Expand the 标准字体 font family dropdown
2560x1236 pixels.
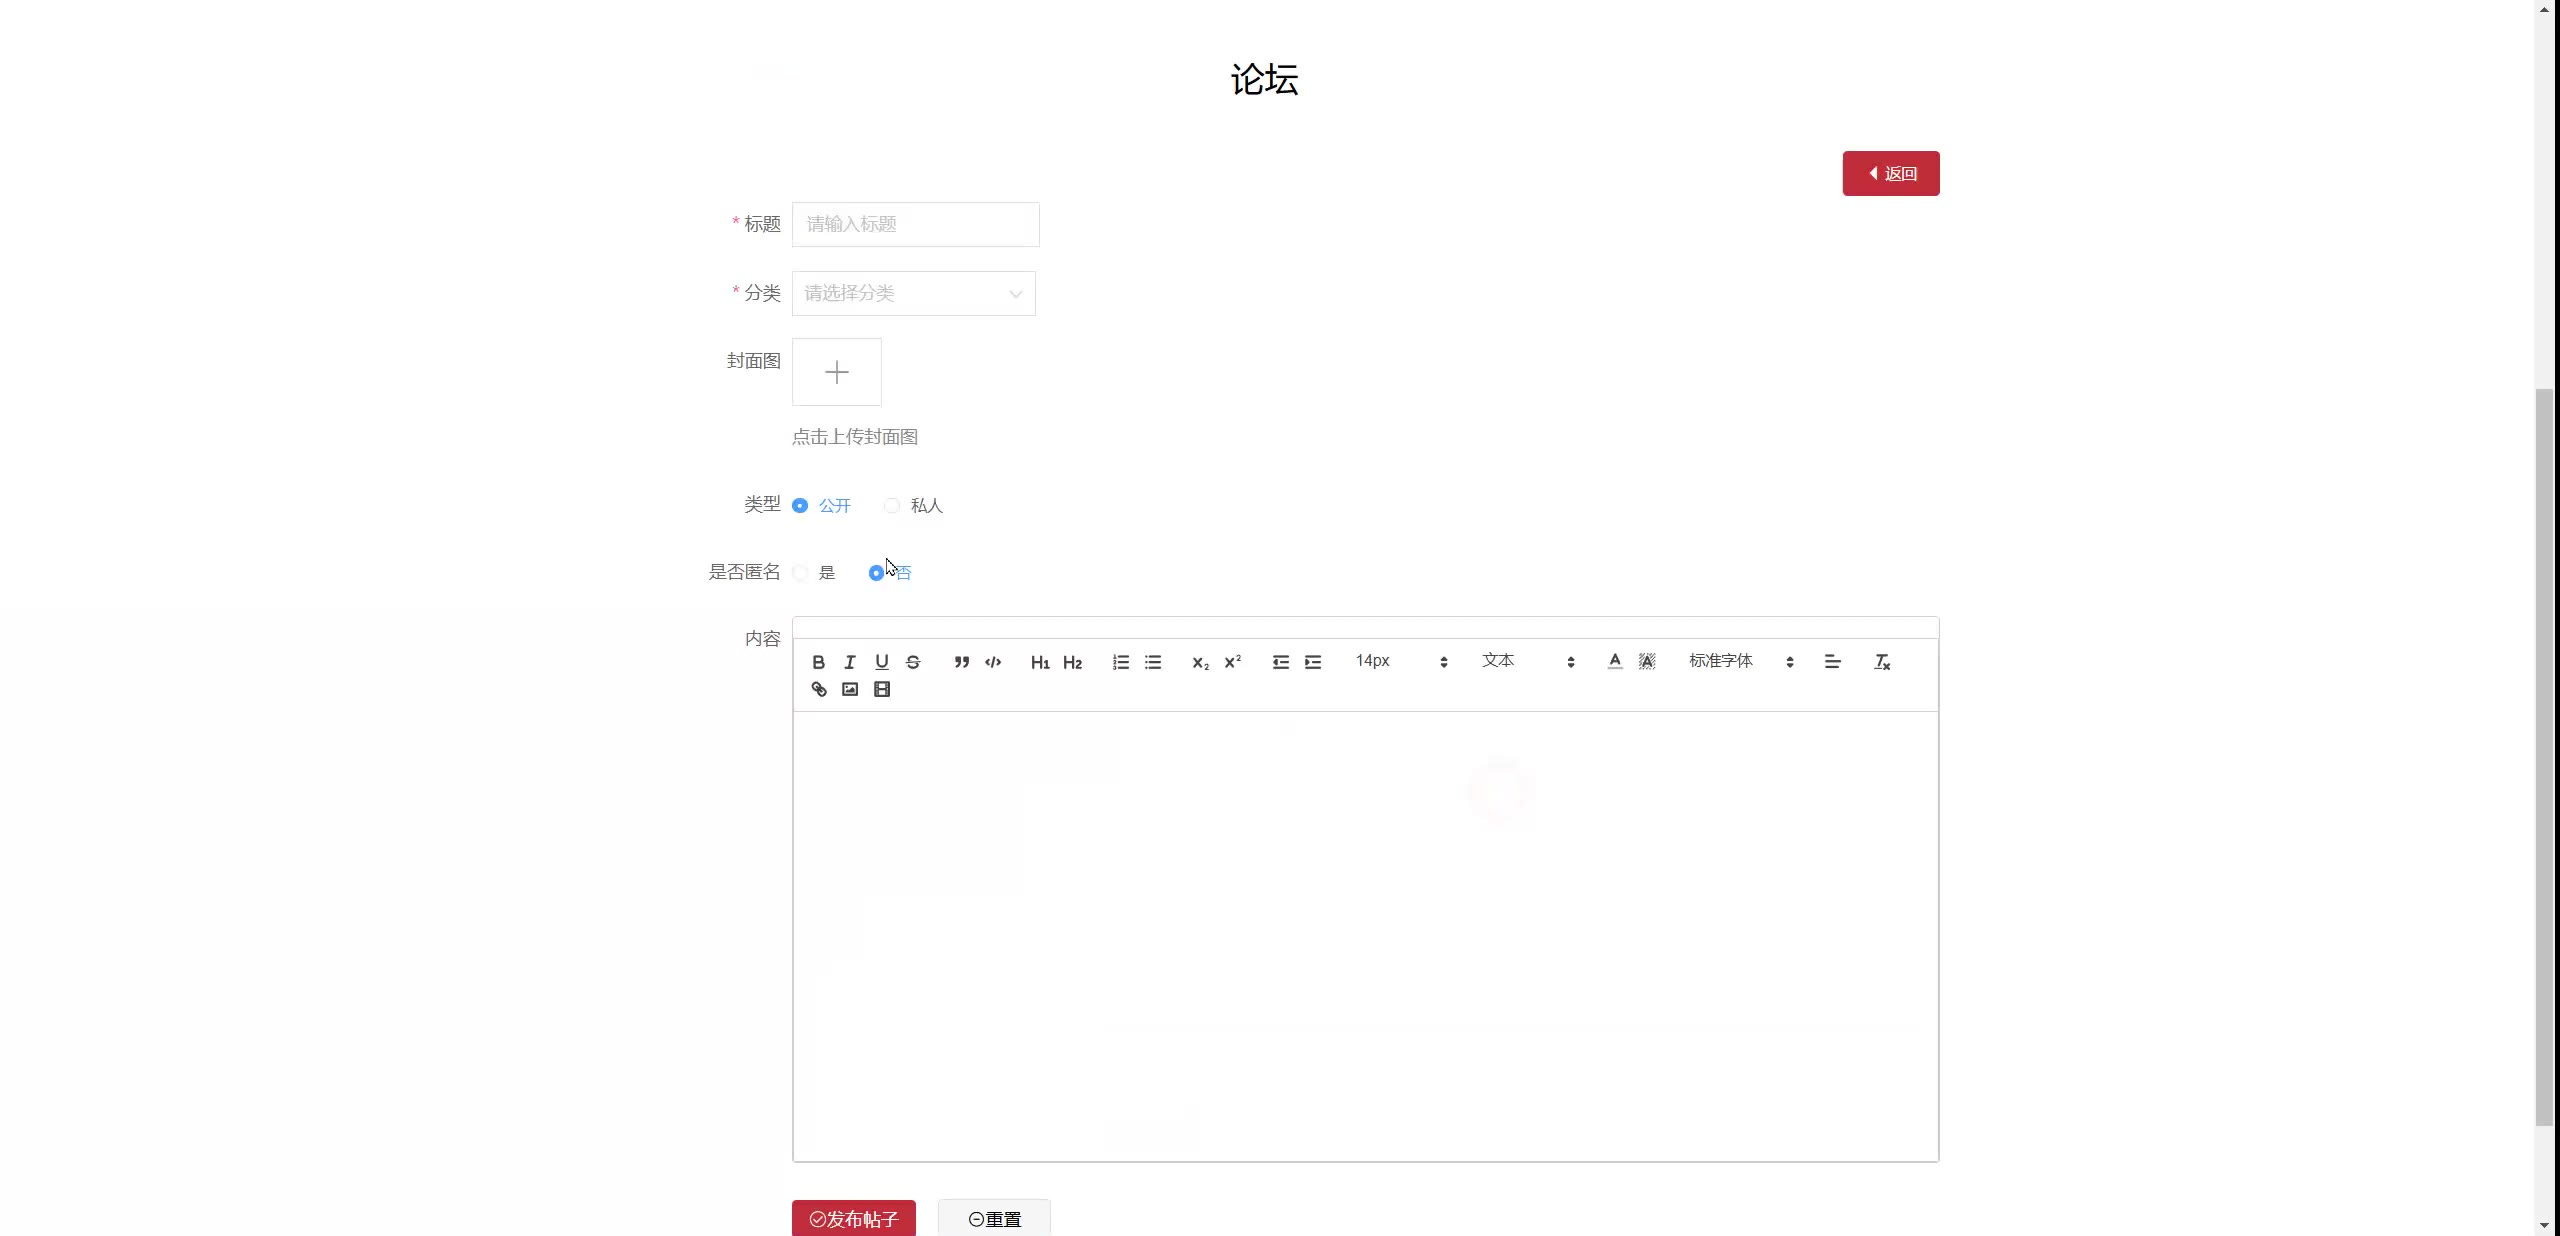(1740, 661)
